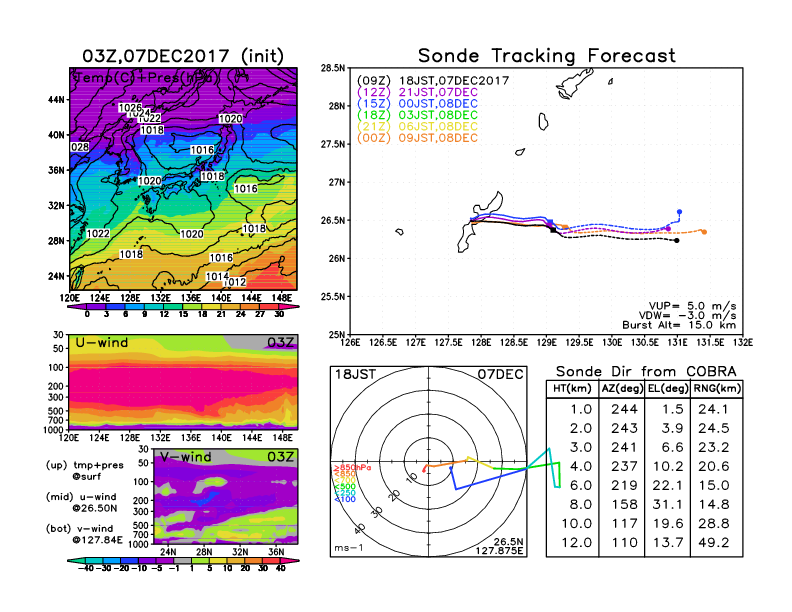Image resolution: width=792 pixels, height=612 pixels.
Task: Click the '(mid) u-wind @26.50N' note
Action: tap(81, 502)
